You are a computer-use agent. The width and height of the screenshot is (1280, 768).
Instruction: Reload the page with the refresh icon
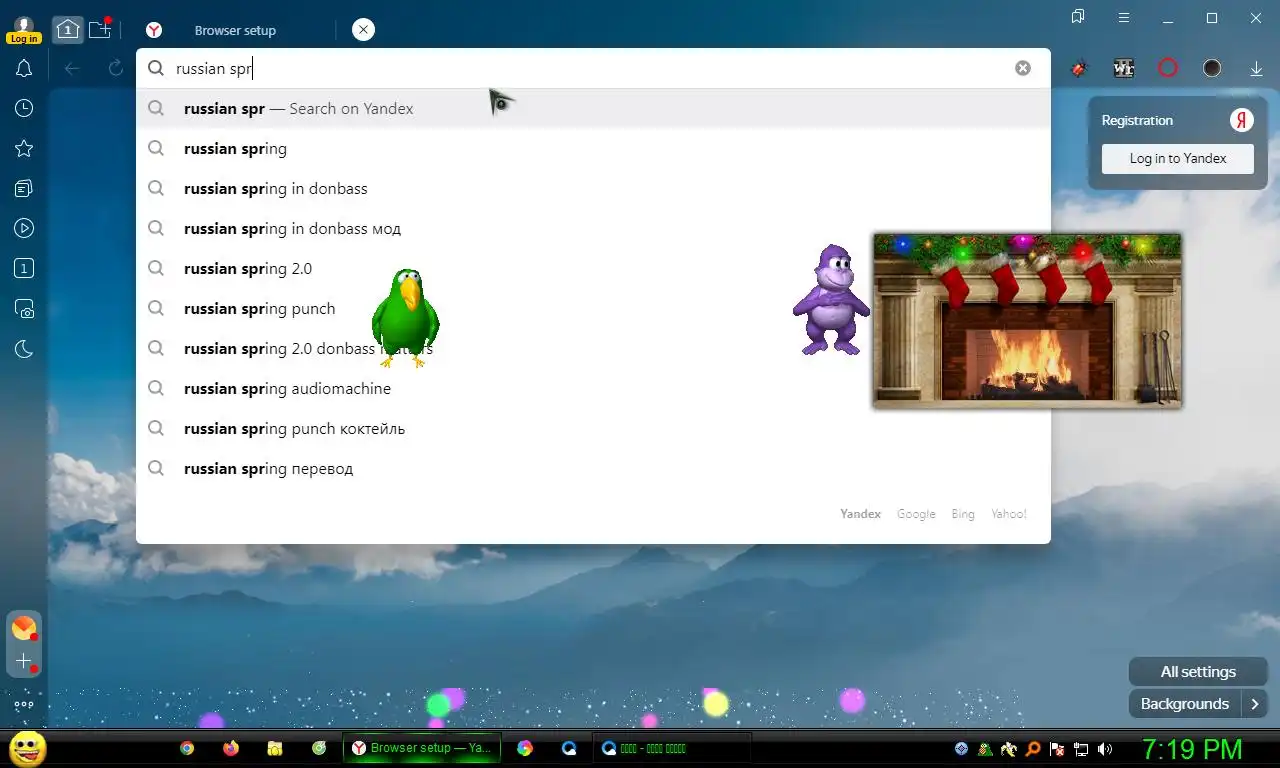(x=116, y=68)
